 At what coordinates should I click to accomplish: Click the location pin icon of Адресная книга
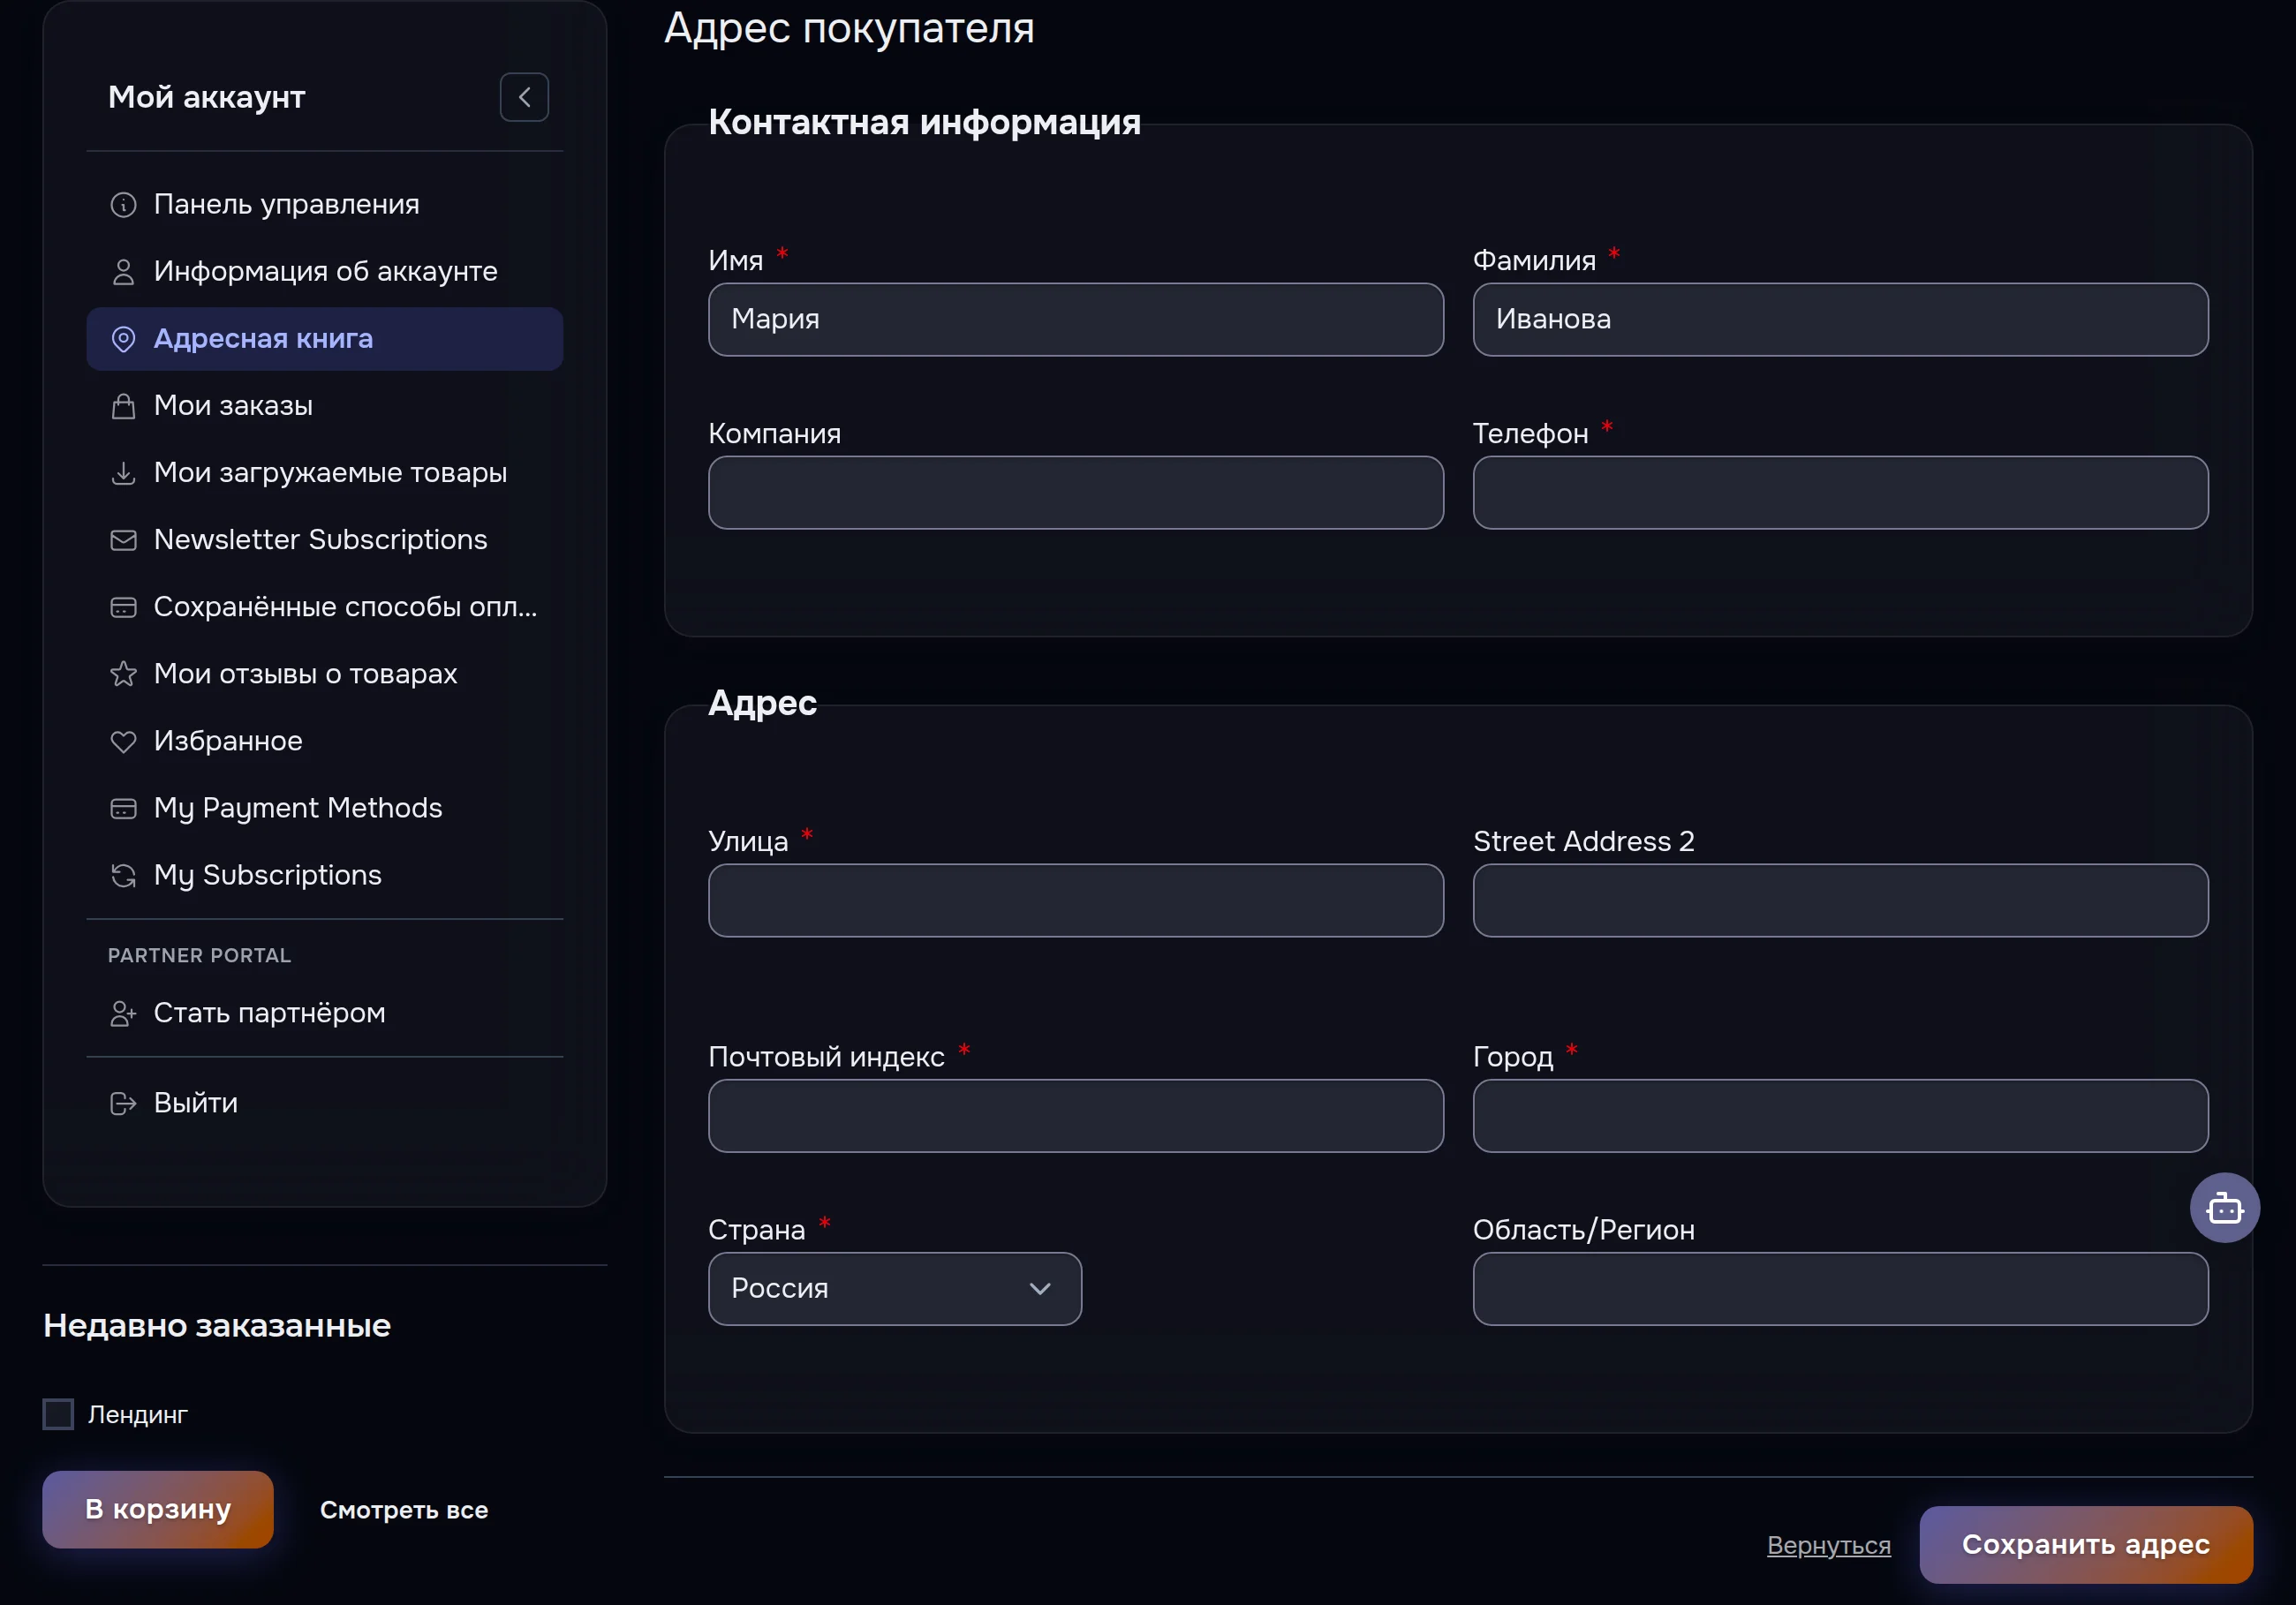point(123,339)
